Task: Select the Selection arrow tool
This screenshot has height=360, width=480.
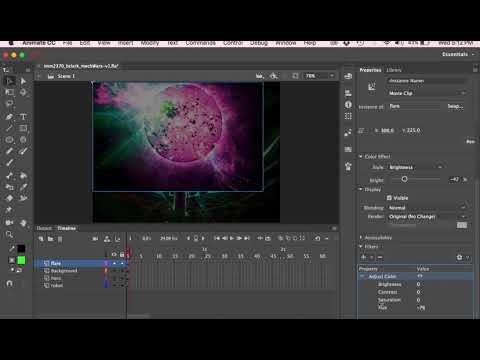Action: tap(10, 81)
